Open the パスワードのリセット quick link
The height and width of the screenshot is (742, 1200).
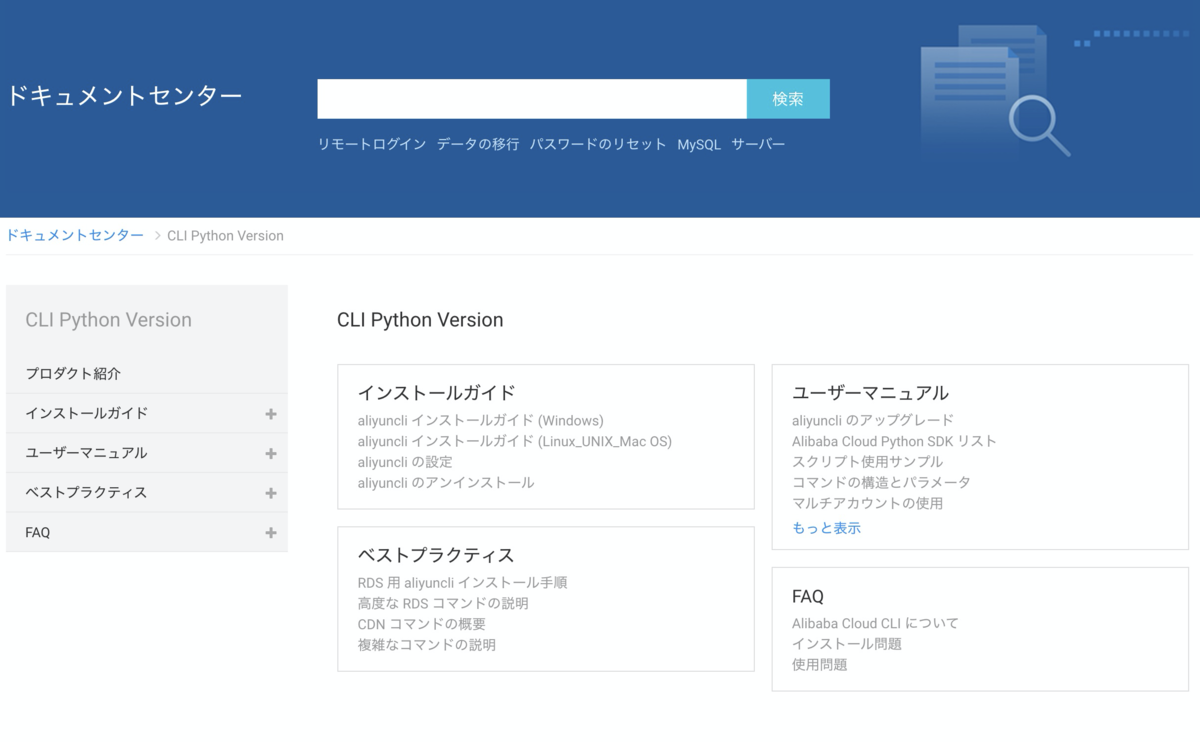(597, 143)
